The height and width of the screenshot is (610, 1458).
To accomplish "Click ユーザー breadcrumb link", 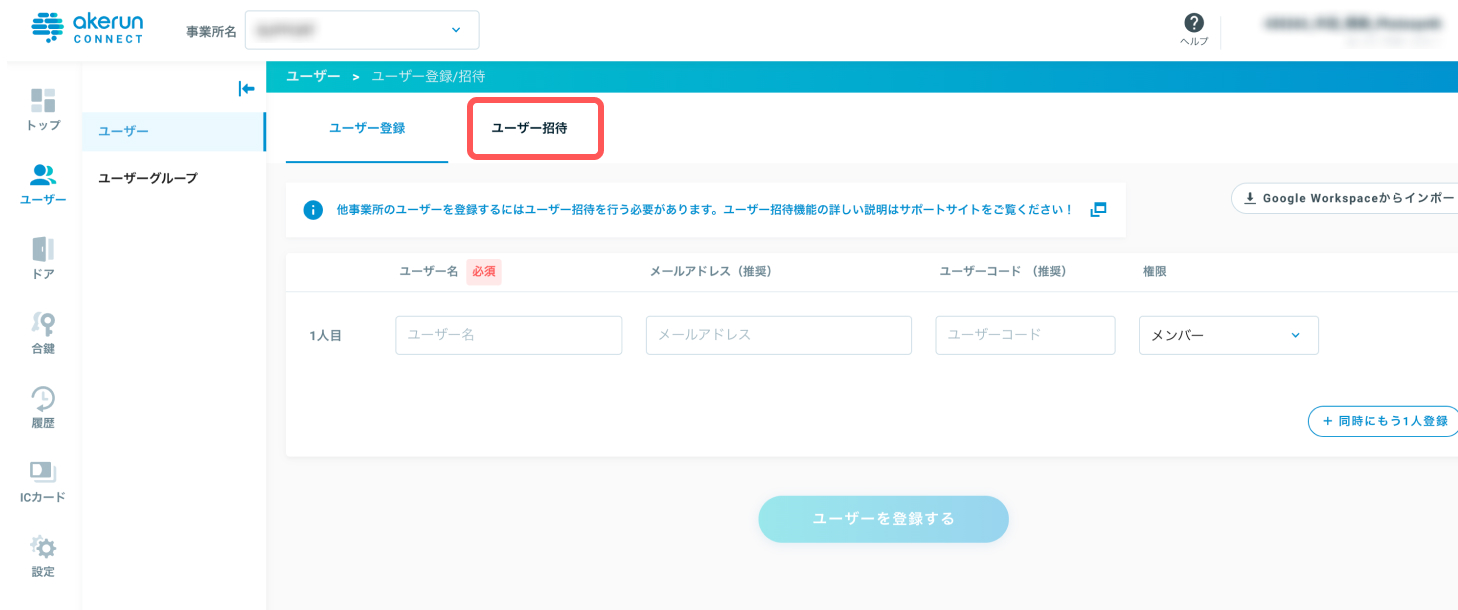I will pyautogui.click(x=313, y=76).
